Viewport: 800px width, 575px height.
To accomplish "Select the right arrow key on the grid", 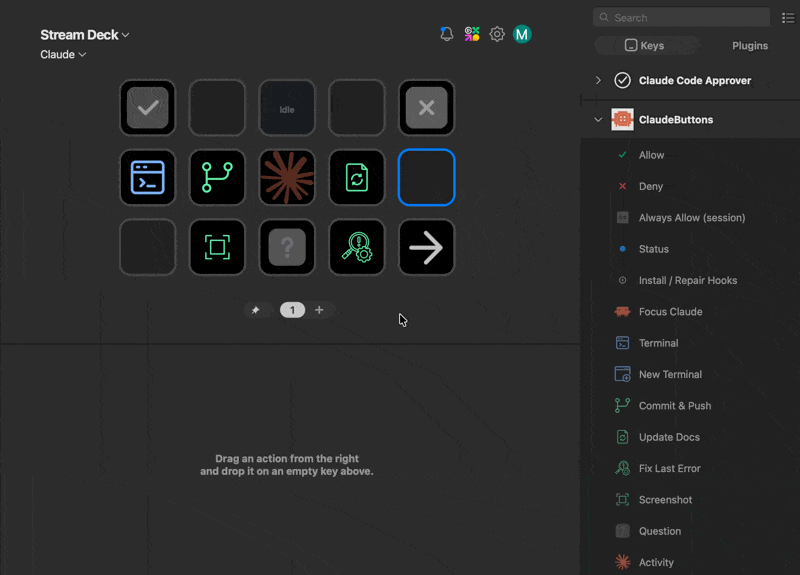I will (x=427, y=247).
